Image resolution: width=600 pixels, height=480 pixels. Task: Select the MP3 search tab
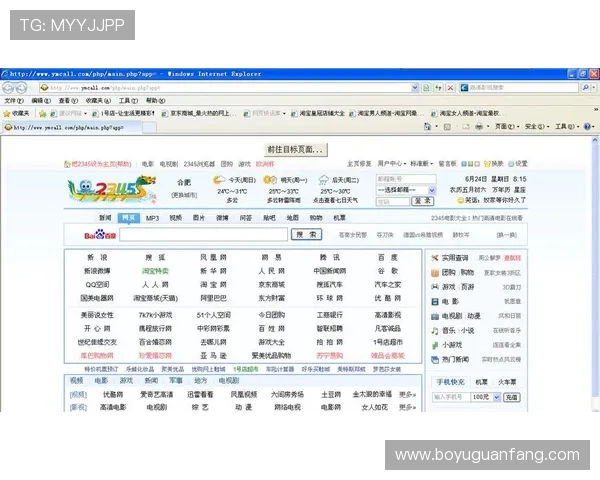tap(152, 218)
